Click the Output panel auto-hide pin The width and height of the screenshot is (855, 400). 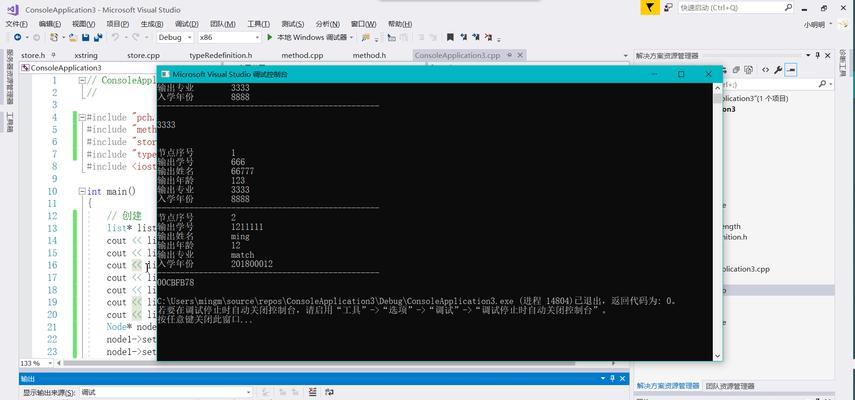(x=611, y=378)
